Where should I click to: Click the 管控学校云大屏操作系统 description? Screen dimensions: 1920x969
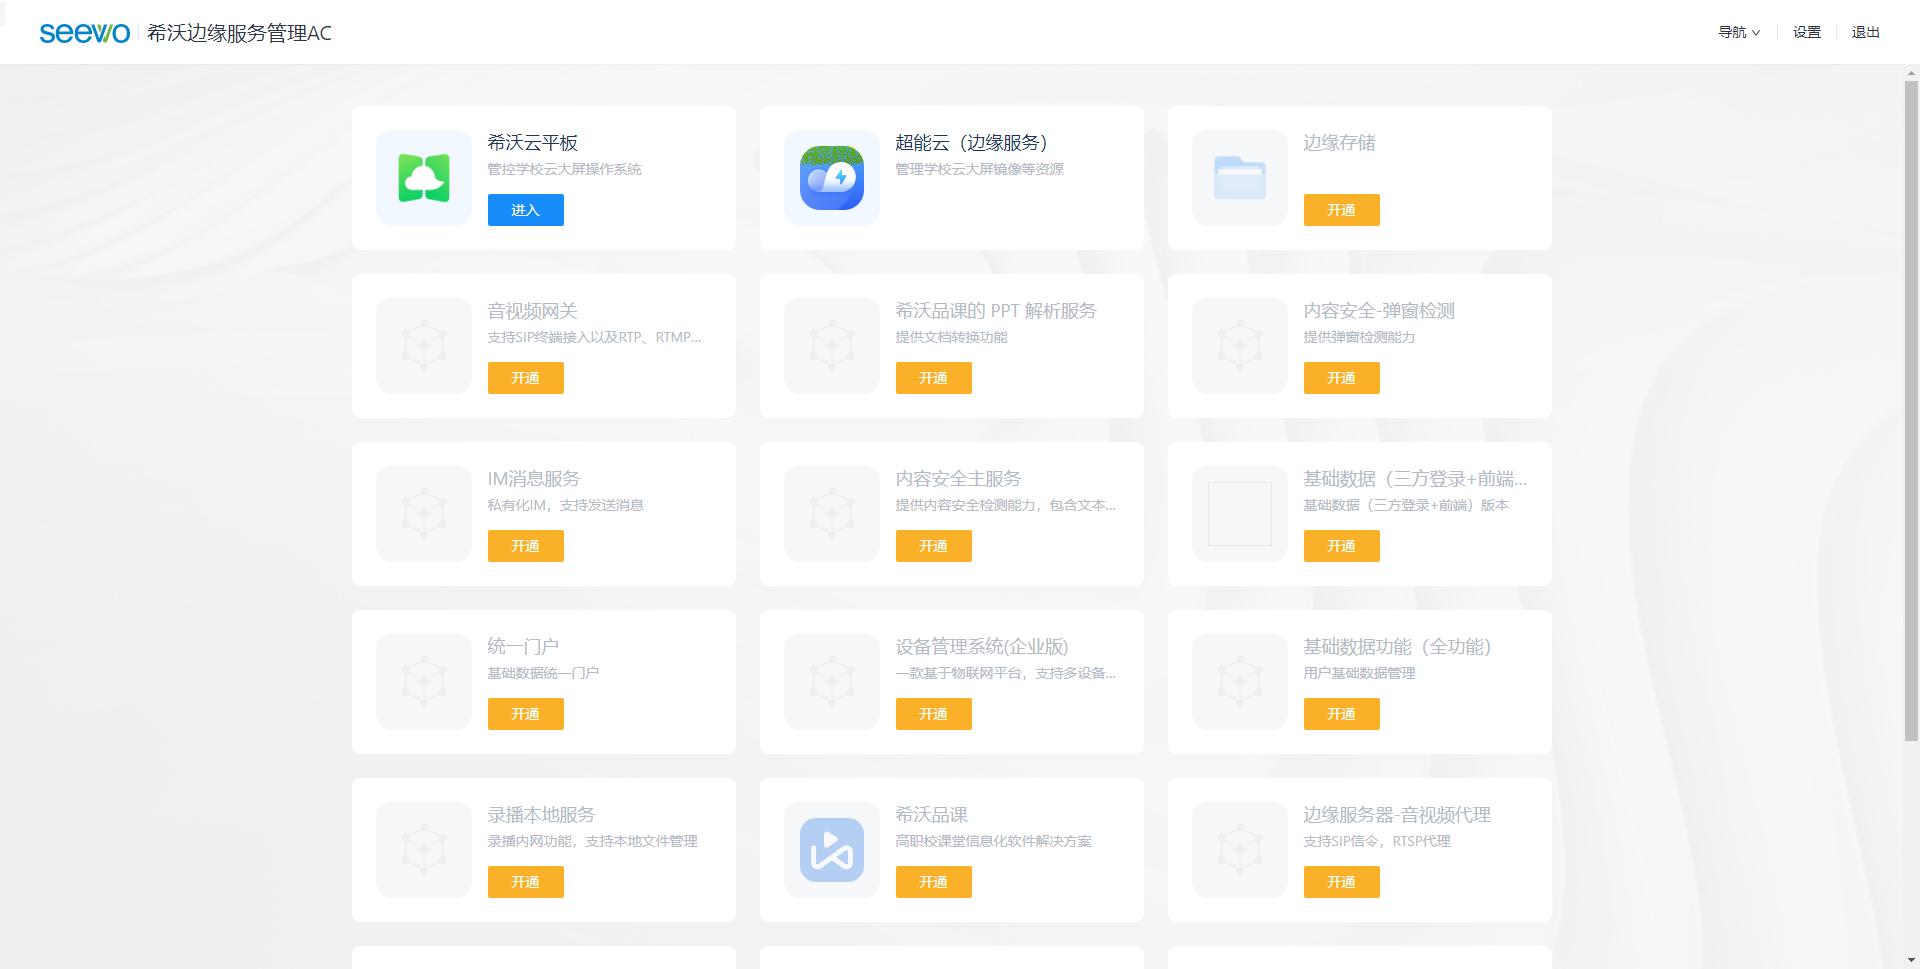pyautogui.click(x=565, y=170)
